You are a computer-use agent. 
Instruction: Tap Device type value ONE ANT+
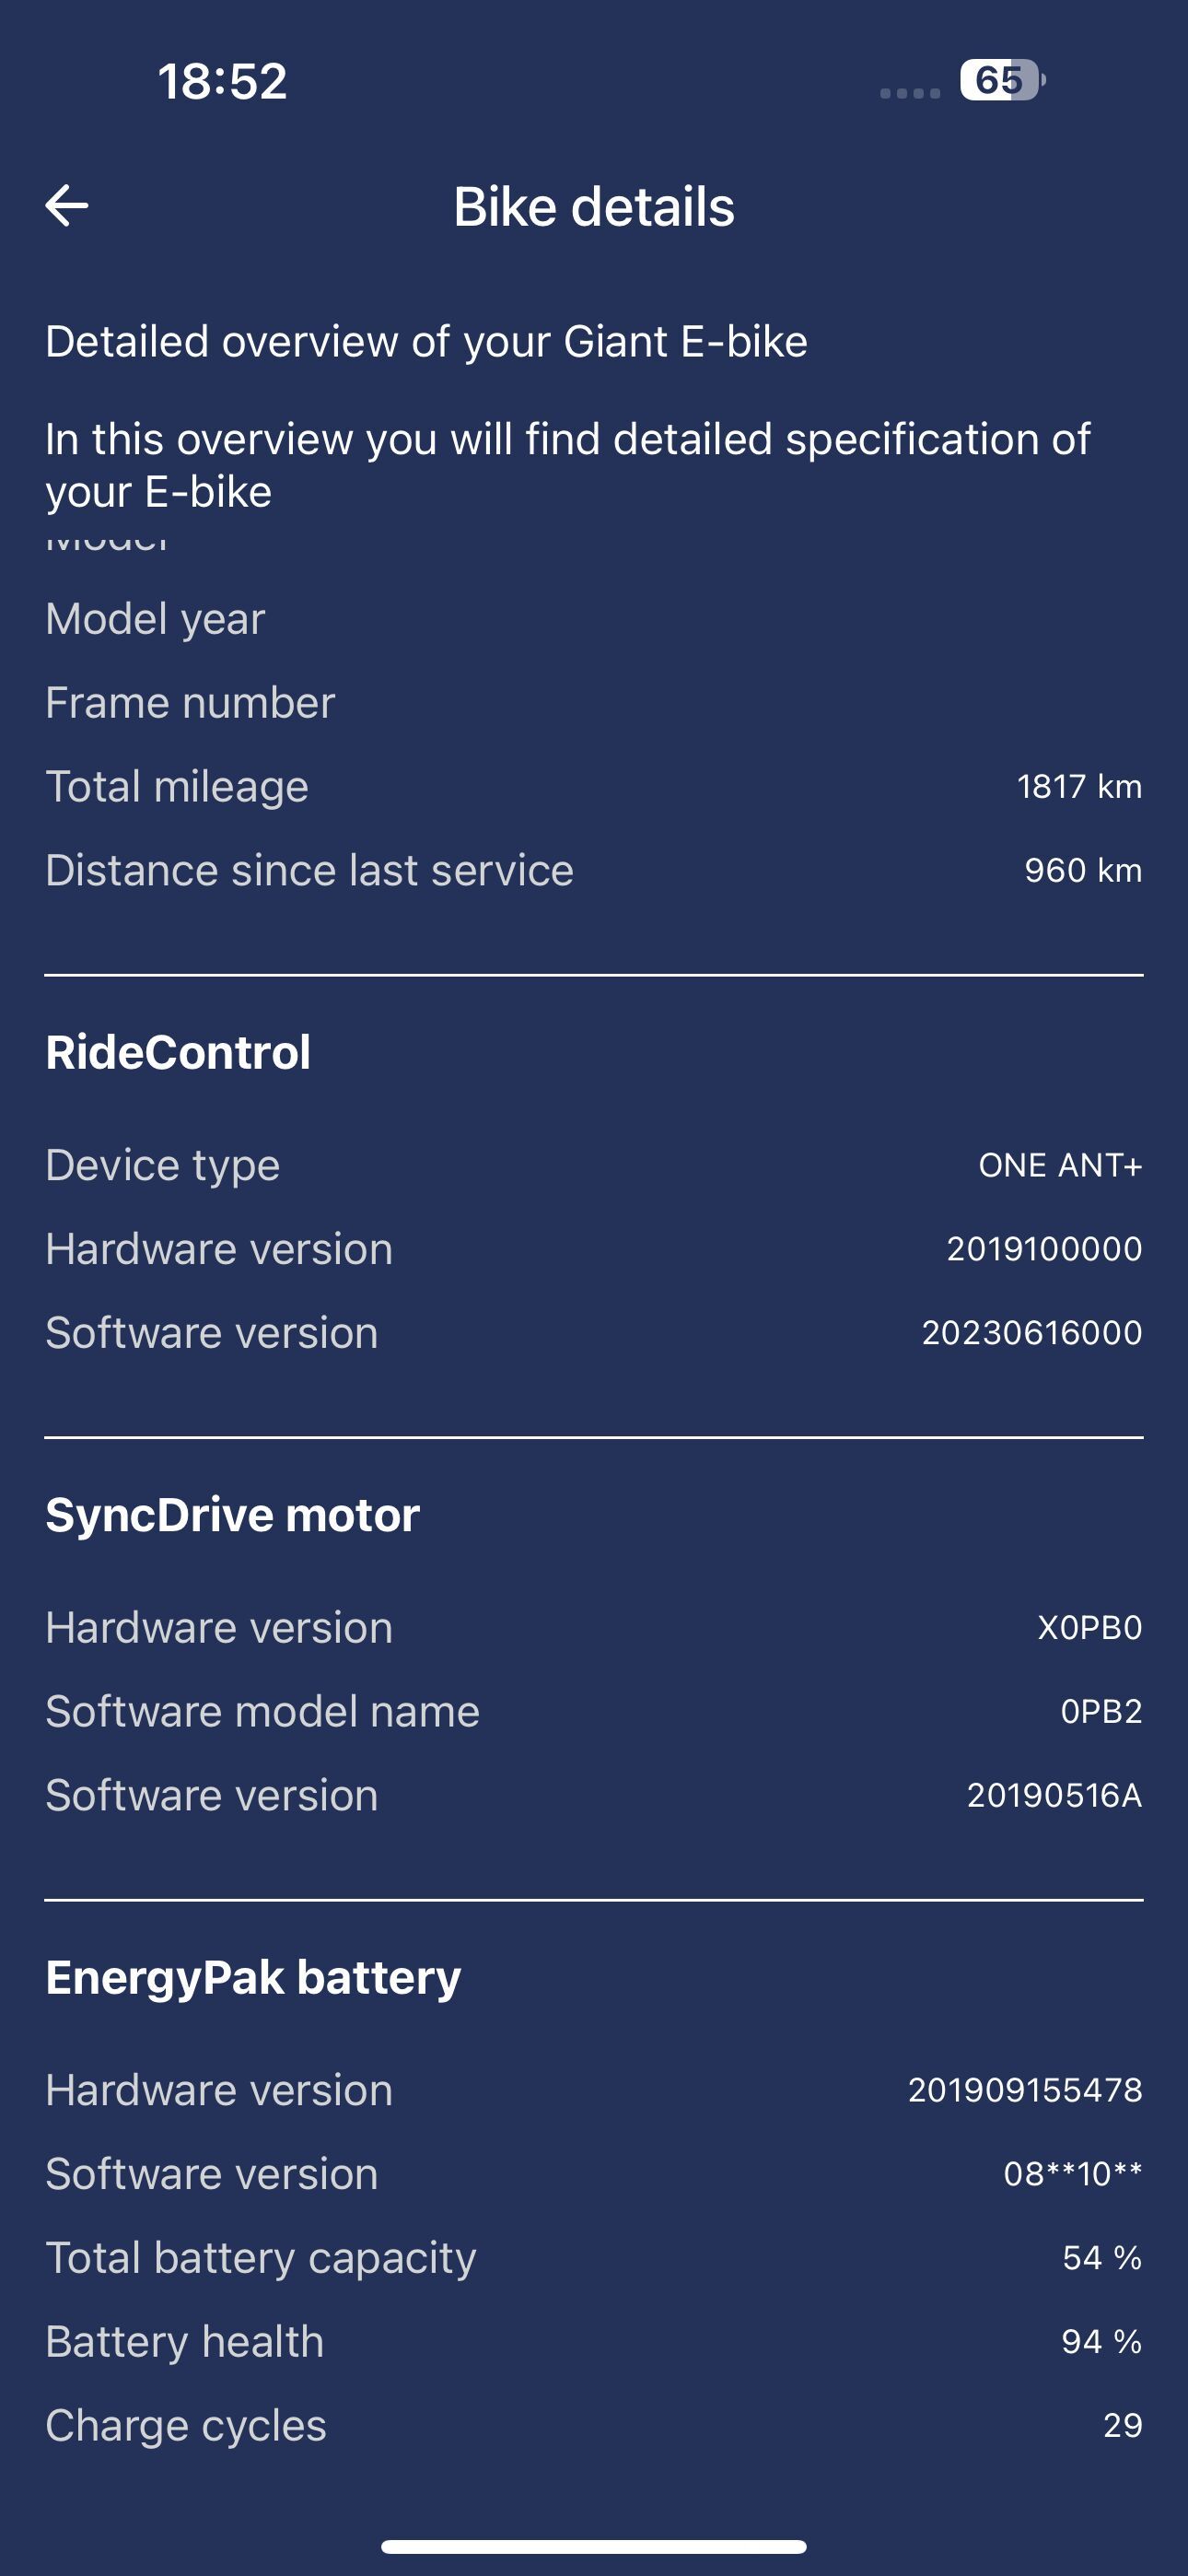point(1060,1166)
